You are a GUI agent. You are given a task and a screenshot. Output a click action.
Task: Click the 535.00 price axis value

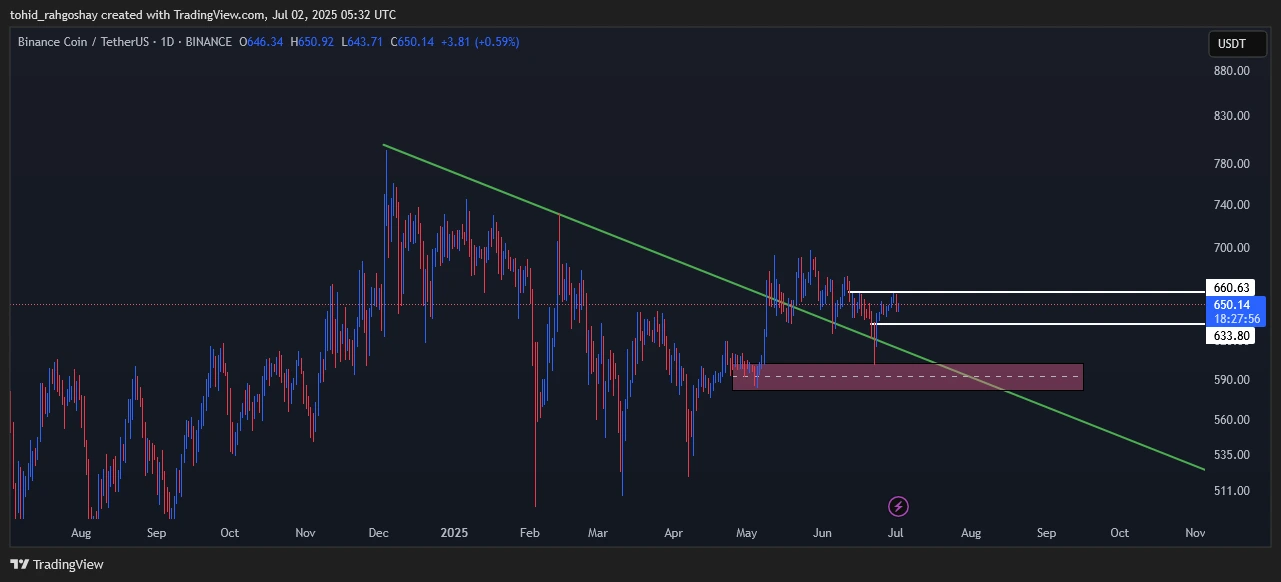(x=1231, y=455)
